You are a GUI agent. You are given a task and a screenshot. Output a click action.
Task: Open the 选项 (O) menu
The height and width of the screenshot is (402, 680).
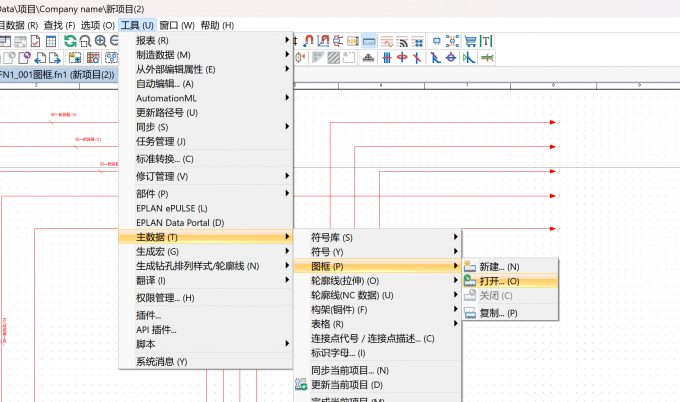(98, 25)
